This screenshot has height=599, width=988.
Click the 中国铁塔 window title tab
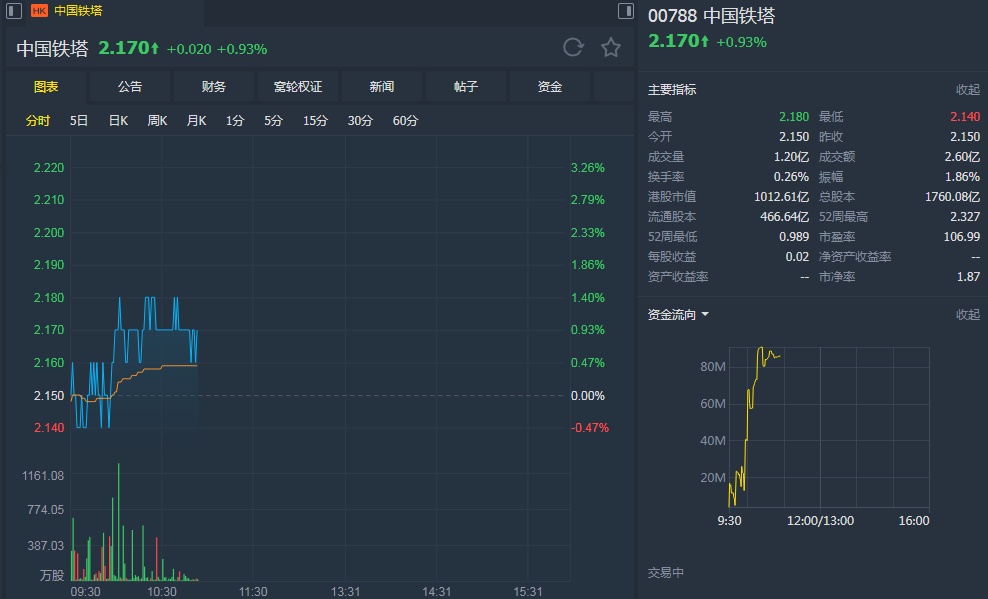78,11
